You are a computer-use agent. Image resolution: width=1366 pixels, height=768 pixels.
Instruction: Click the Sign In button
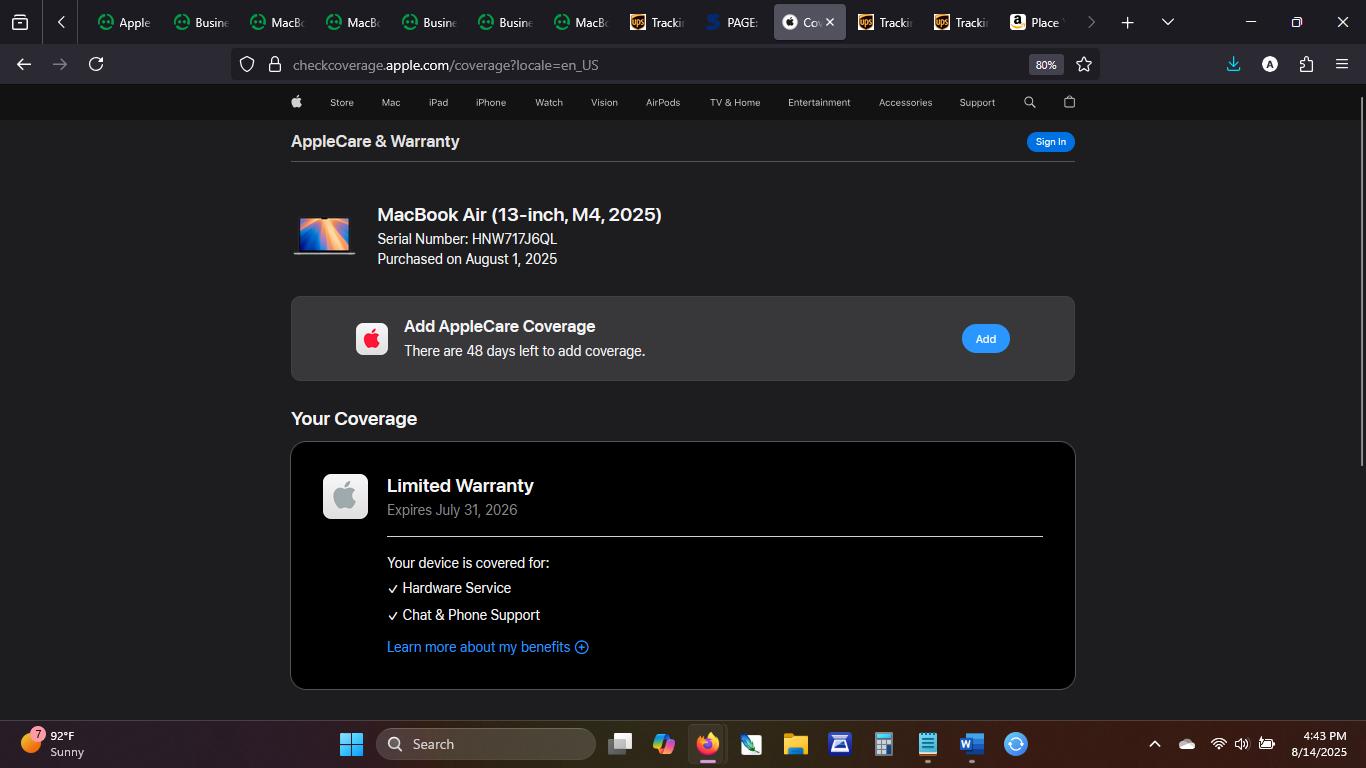pyautogui.click(x=1051, y=142)
